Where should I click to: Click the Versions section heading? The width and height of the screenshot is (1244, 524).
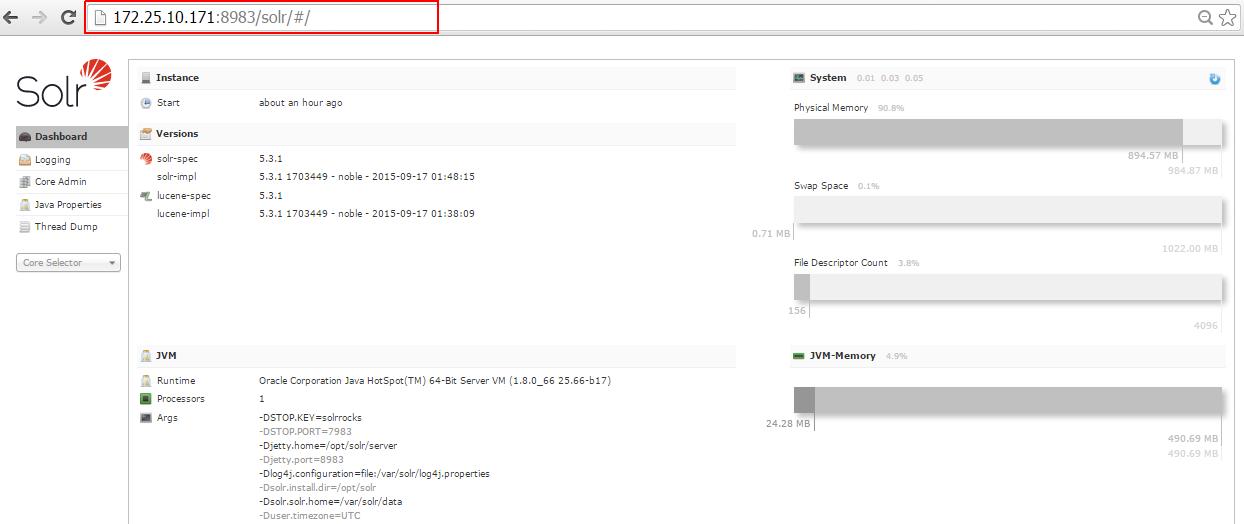pos(177,134)
